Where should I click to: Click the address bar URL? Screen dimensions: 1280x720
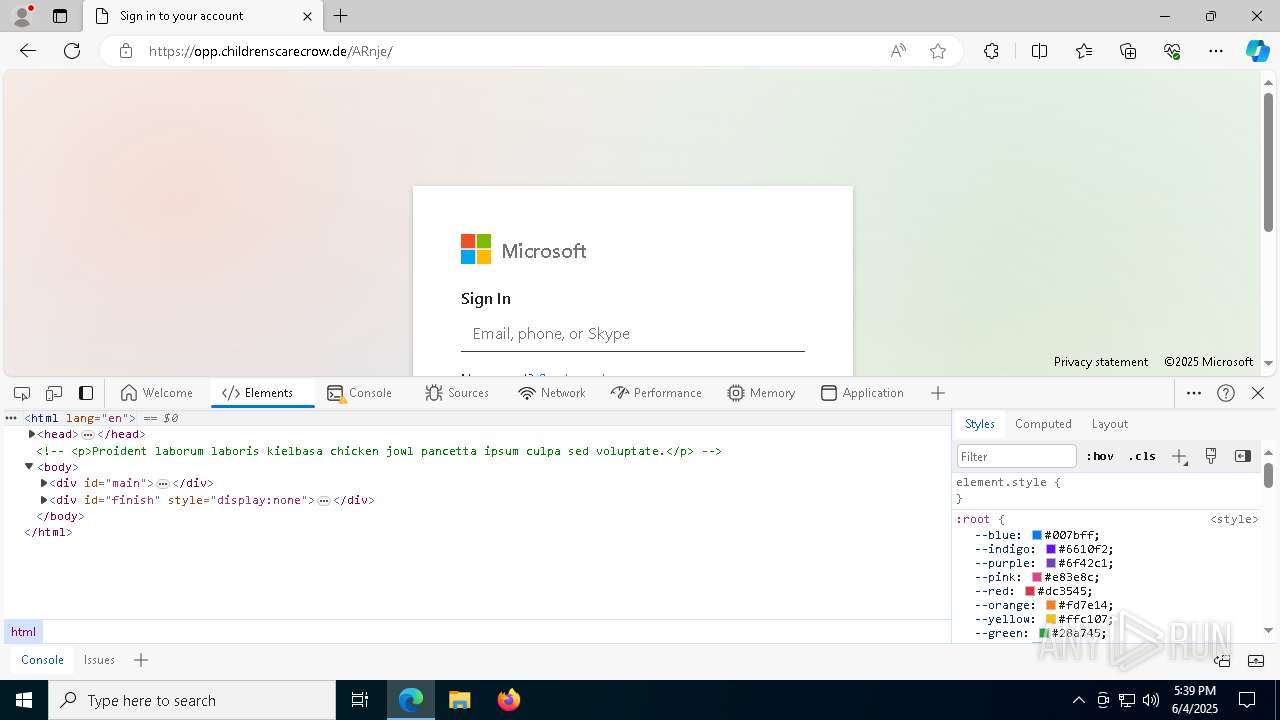tap(270, 51)
